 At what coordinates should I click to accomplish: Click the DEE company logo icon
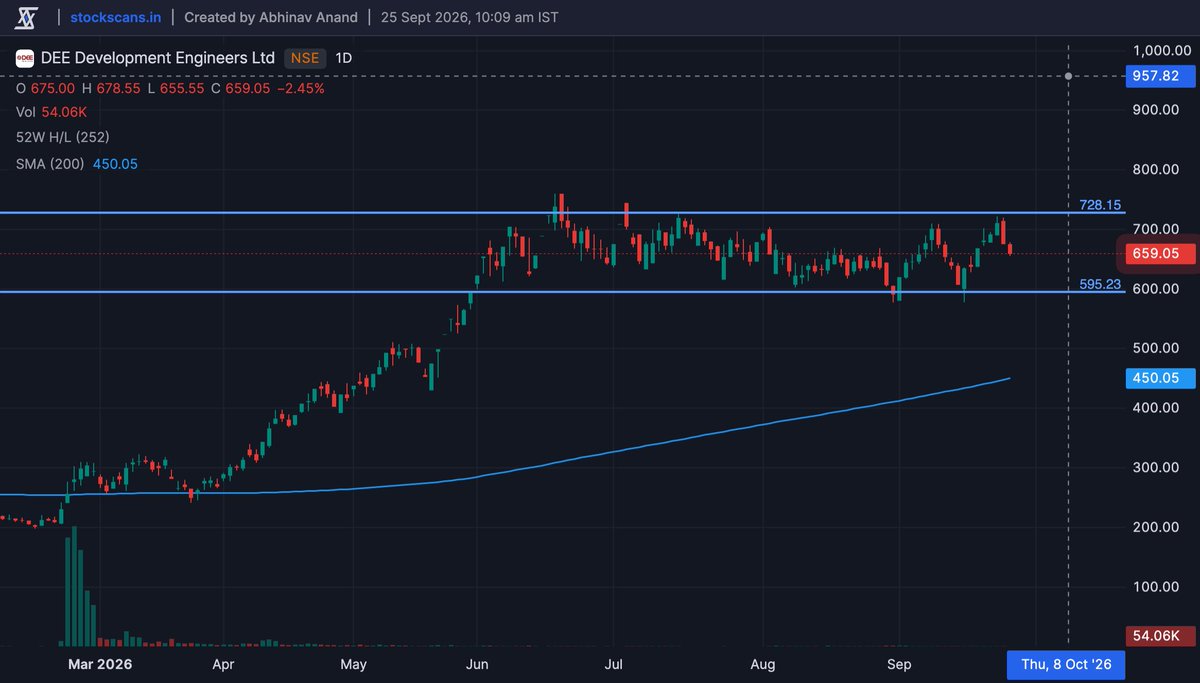click(x=24, y=59)
